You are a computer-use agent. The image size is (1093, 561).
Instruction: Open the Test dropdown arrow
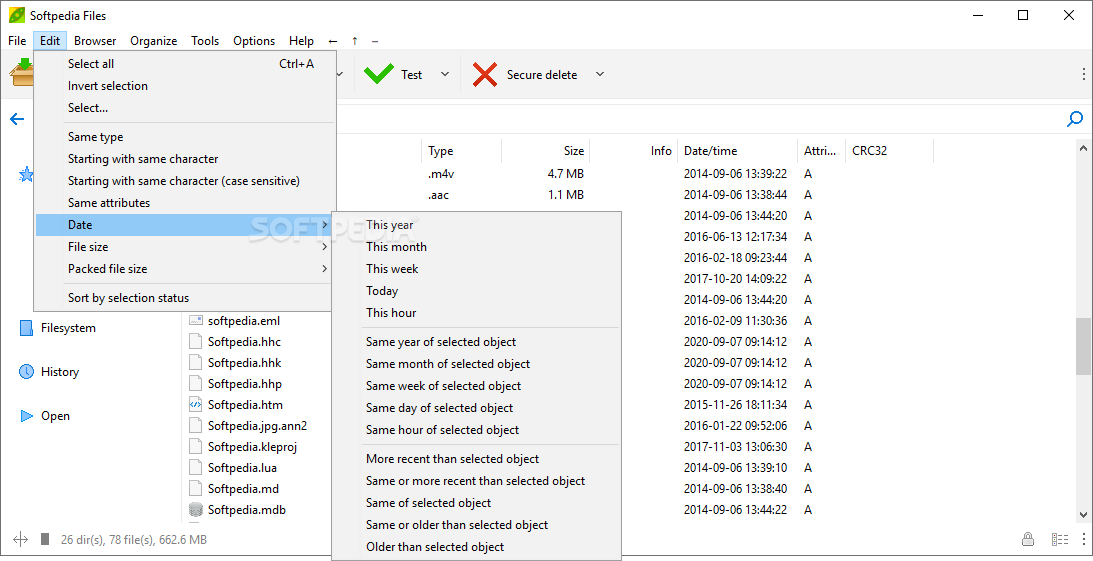tap(445, 74)
